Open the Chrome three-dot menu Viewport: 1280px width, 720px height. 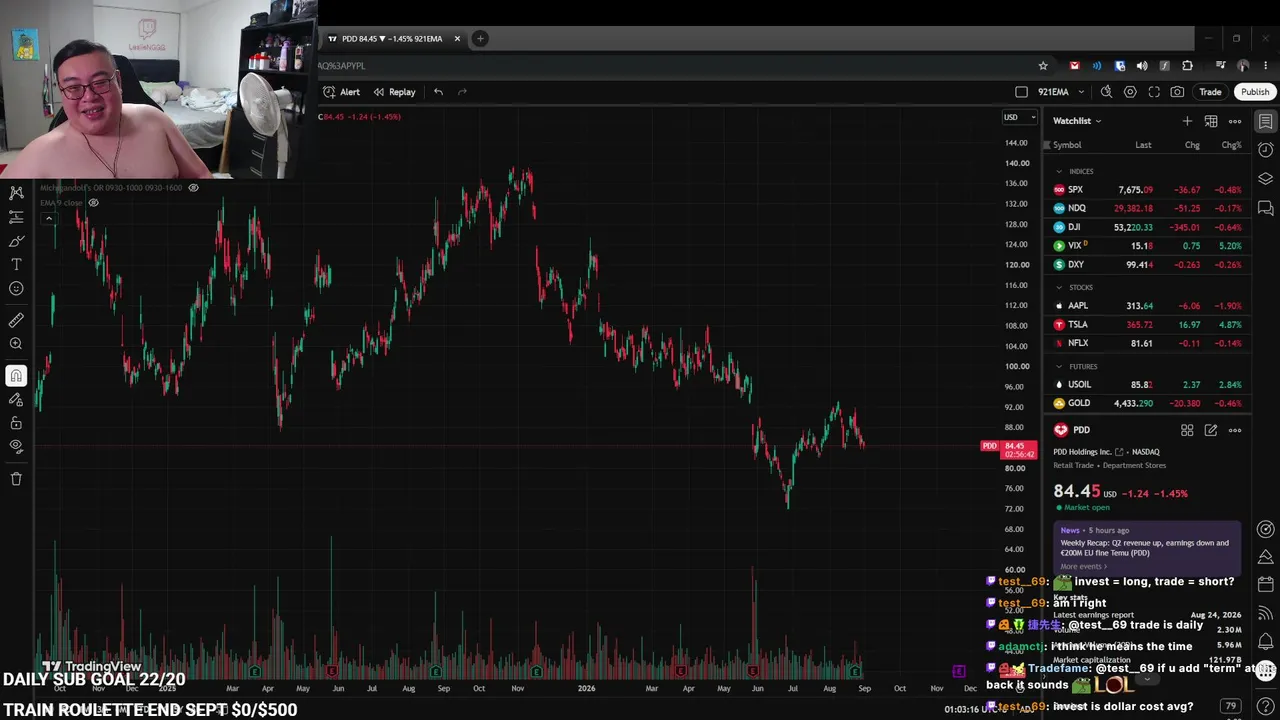(1265, 66)
